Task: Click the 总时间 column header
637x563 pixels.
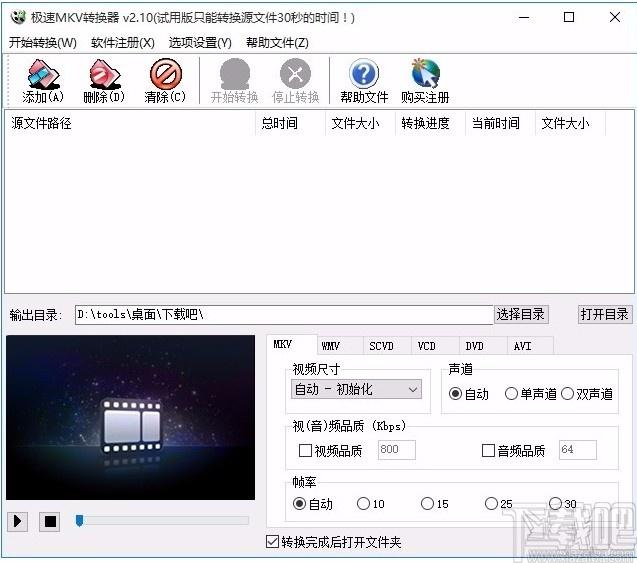Action: [x=290, y=123]
